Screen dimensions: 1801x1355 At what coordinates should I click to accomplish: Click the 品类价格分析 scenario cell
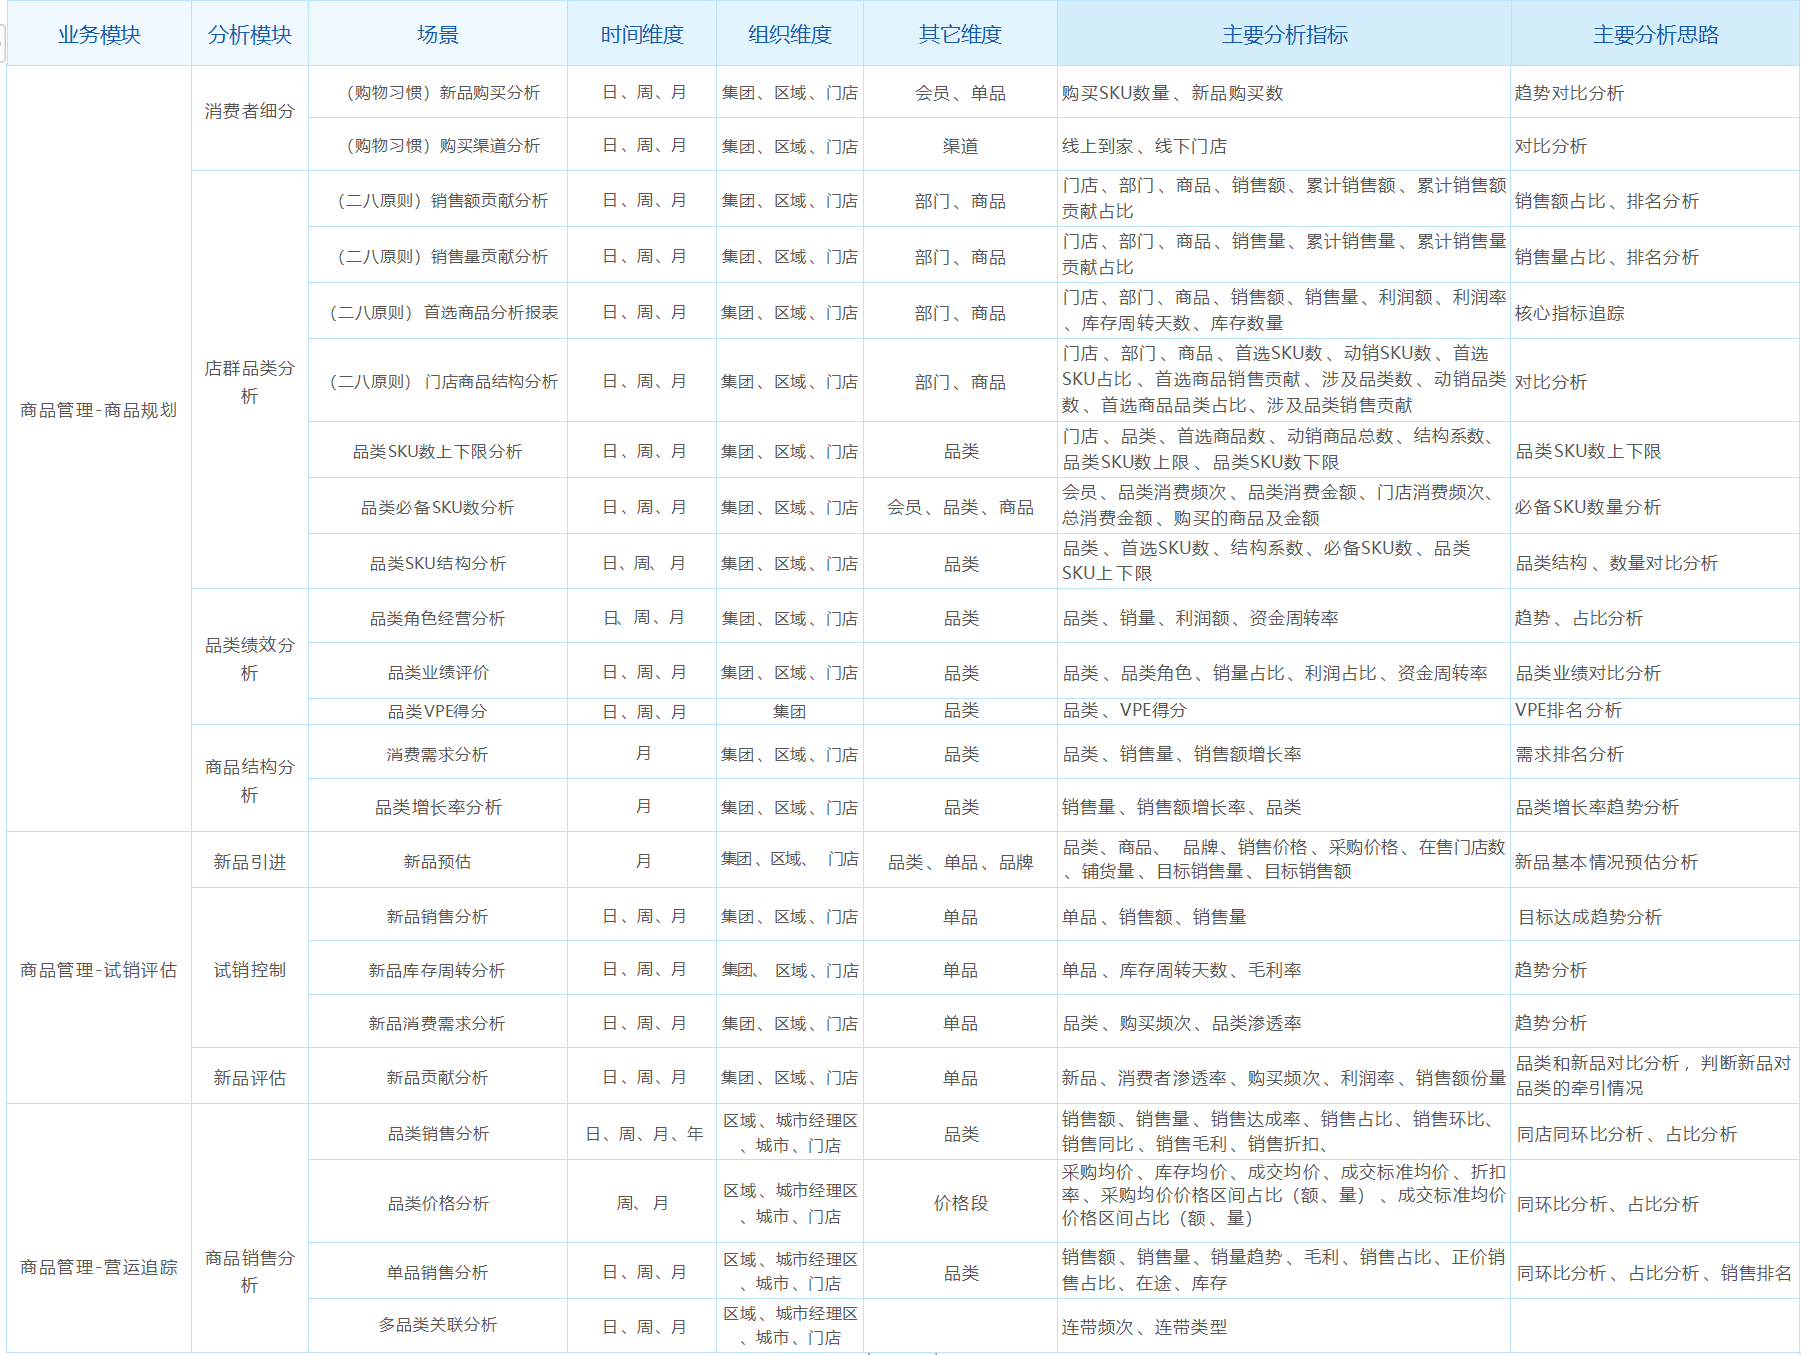click(x=438, y=1203)
